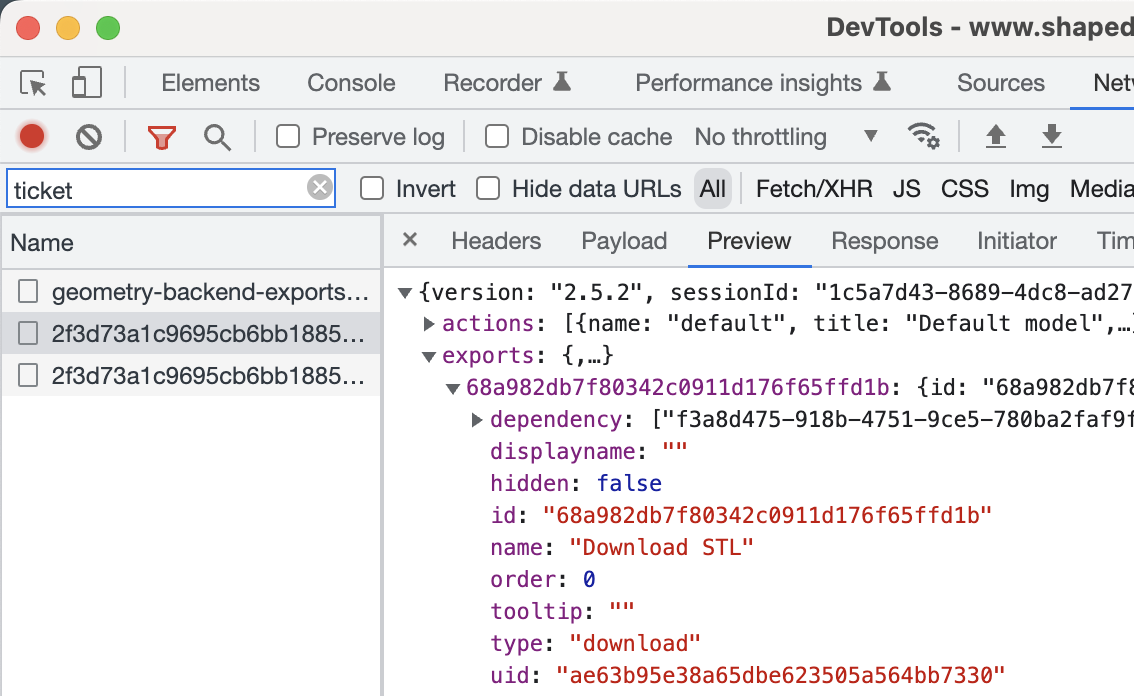This screenshot has height=696, width=1134.
Task: Open the No throttling dropdown
Action: 785,137
